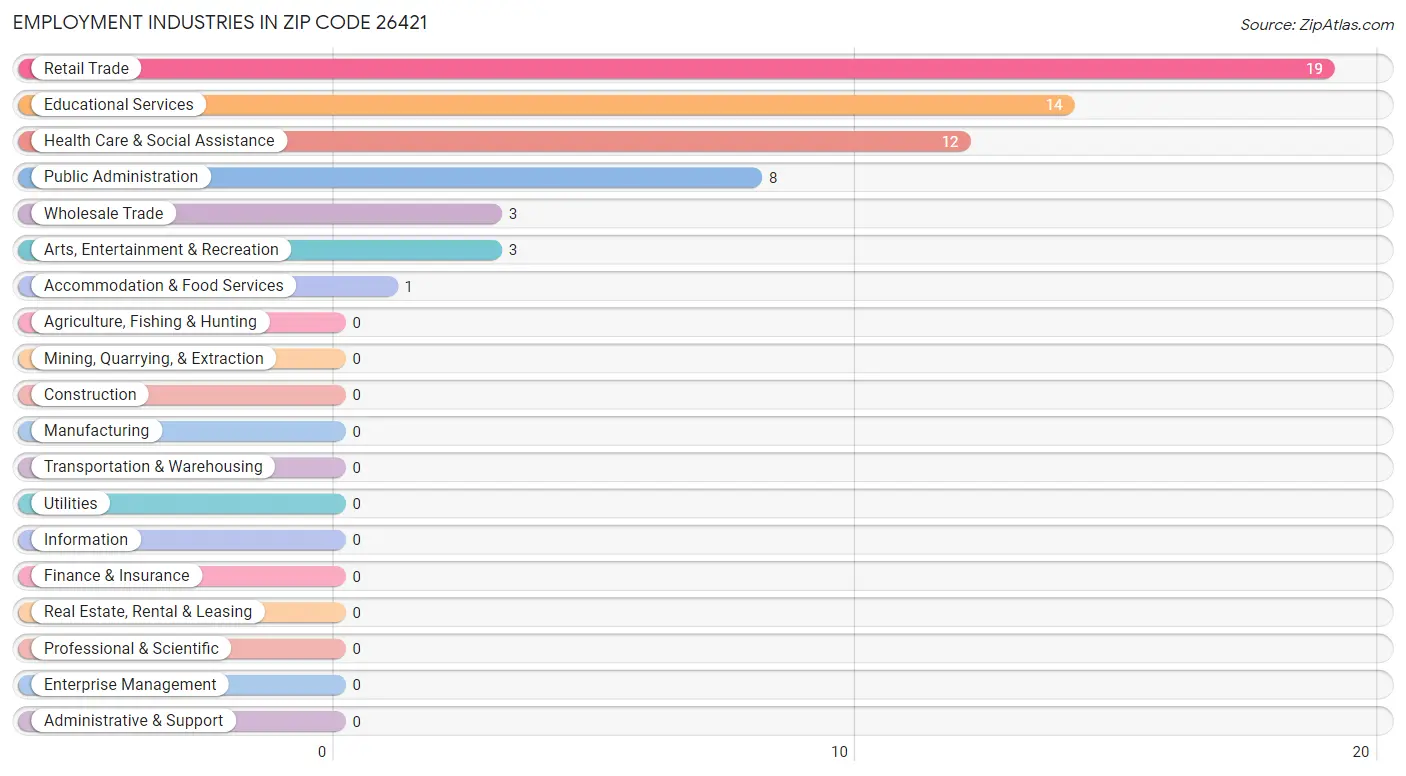Click the value 19 on Retail Trade bar
This screenshot has width=1406, height=776.
click(x=1314, y=69)
